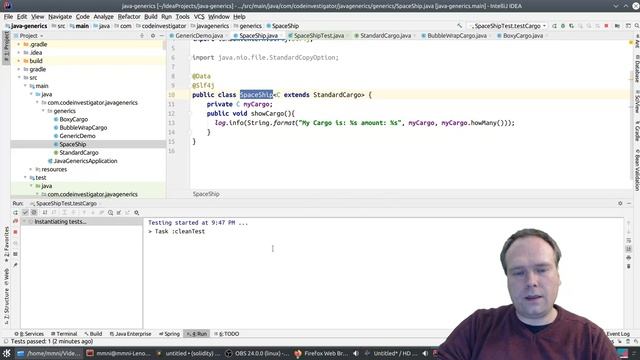640x360 pixels.
Task: Open 8: Services tool window
Action: pyautogui.click(x=29, y=334)
